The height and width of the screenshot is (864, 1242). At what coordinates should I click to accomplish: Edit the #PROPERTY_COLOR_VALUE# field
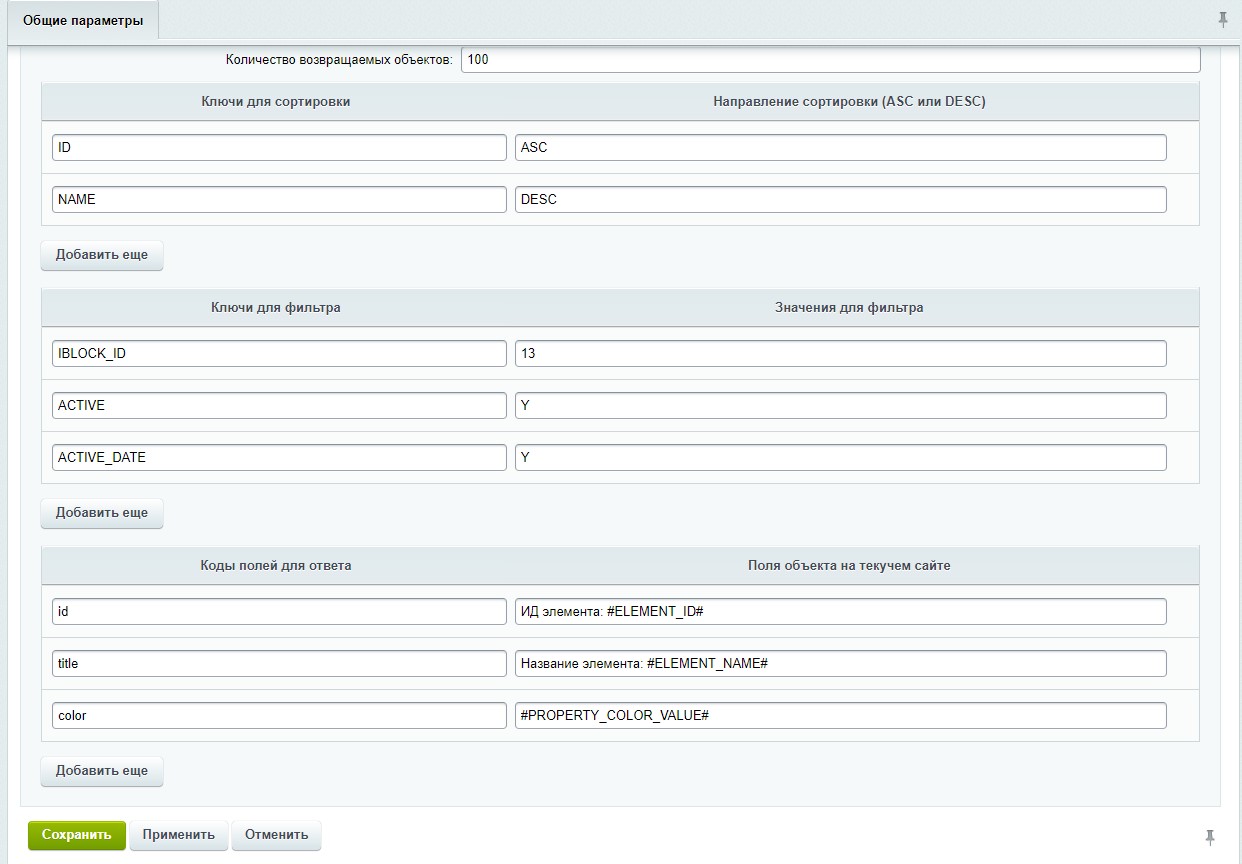(x=840, y=715)
